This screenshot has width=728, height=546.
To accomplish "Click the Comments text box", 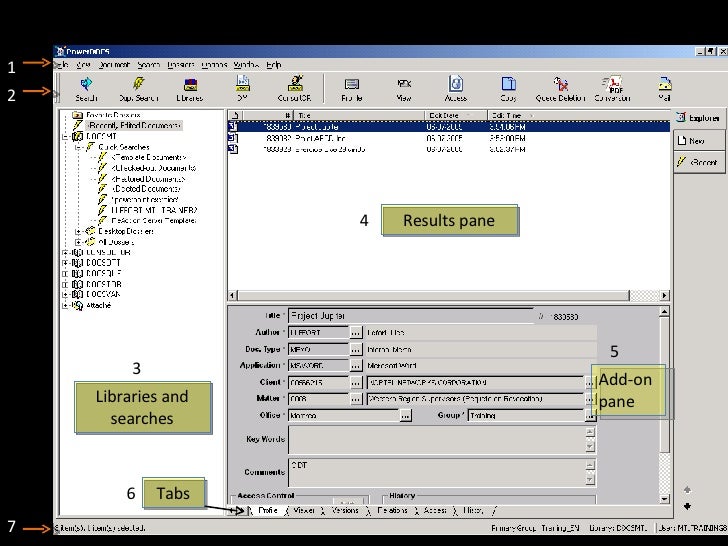I will pos(437,472).
